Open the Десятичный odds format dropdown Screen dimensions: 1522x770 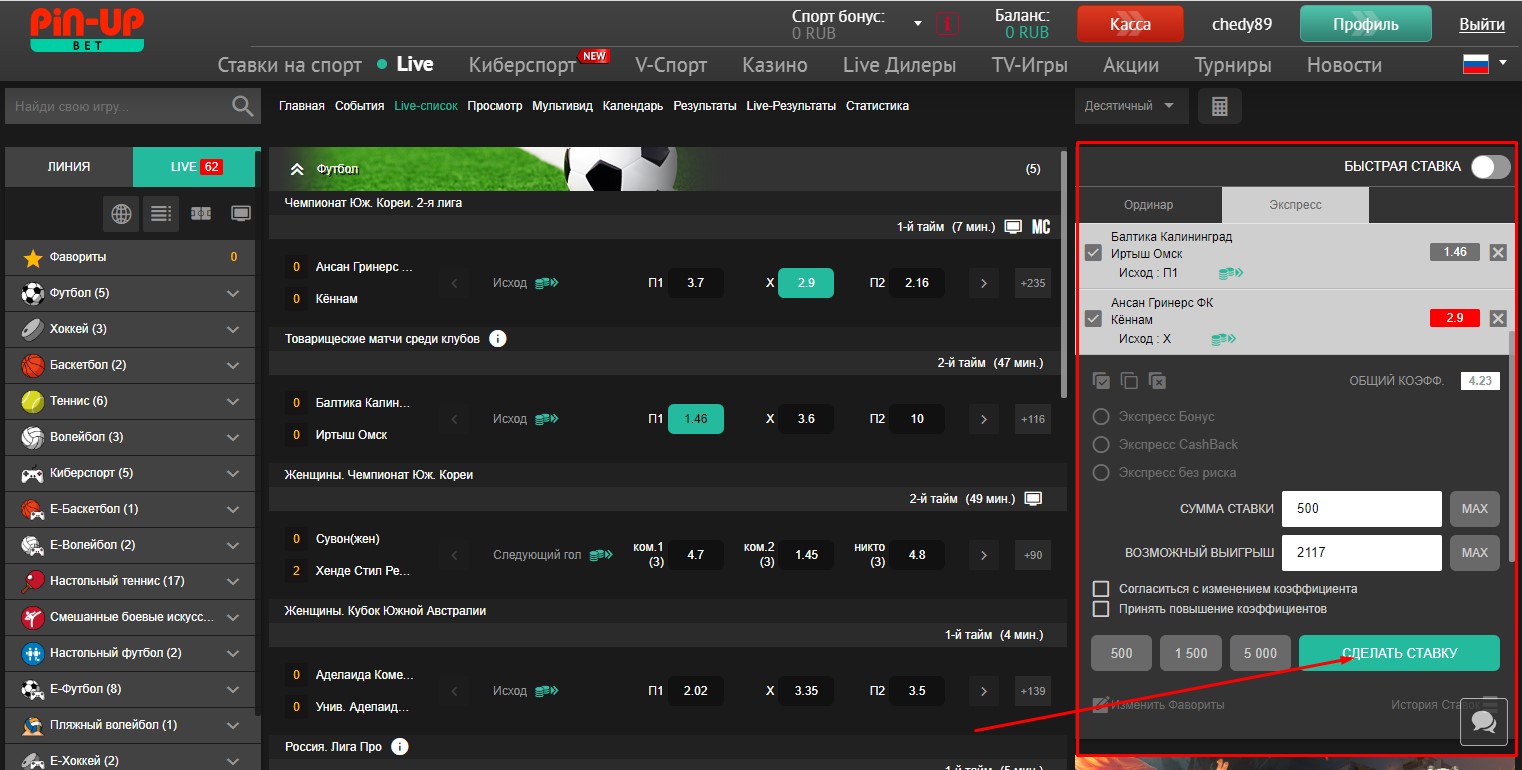click(1130, 106)
